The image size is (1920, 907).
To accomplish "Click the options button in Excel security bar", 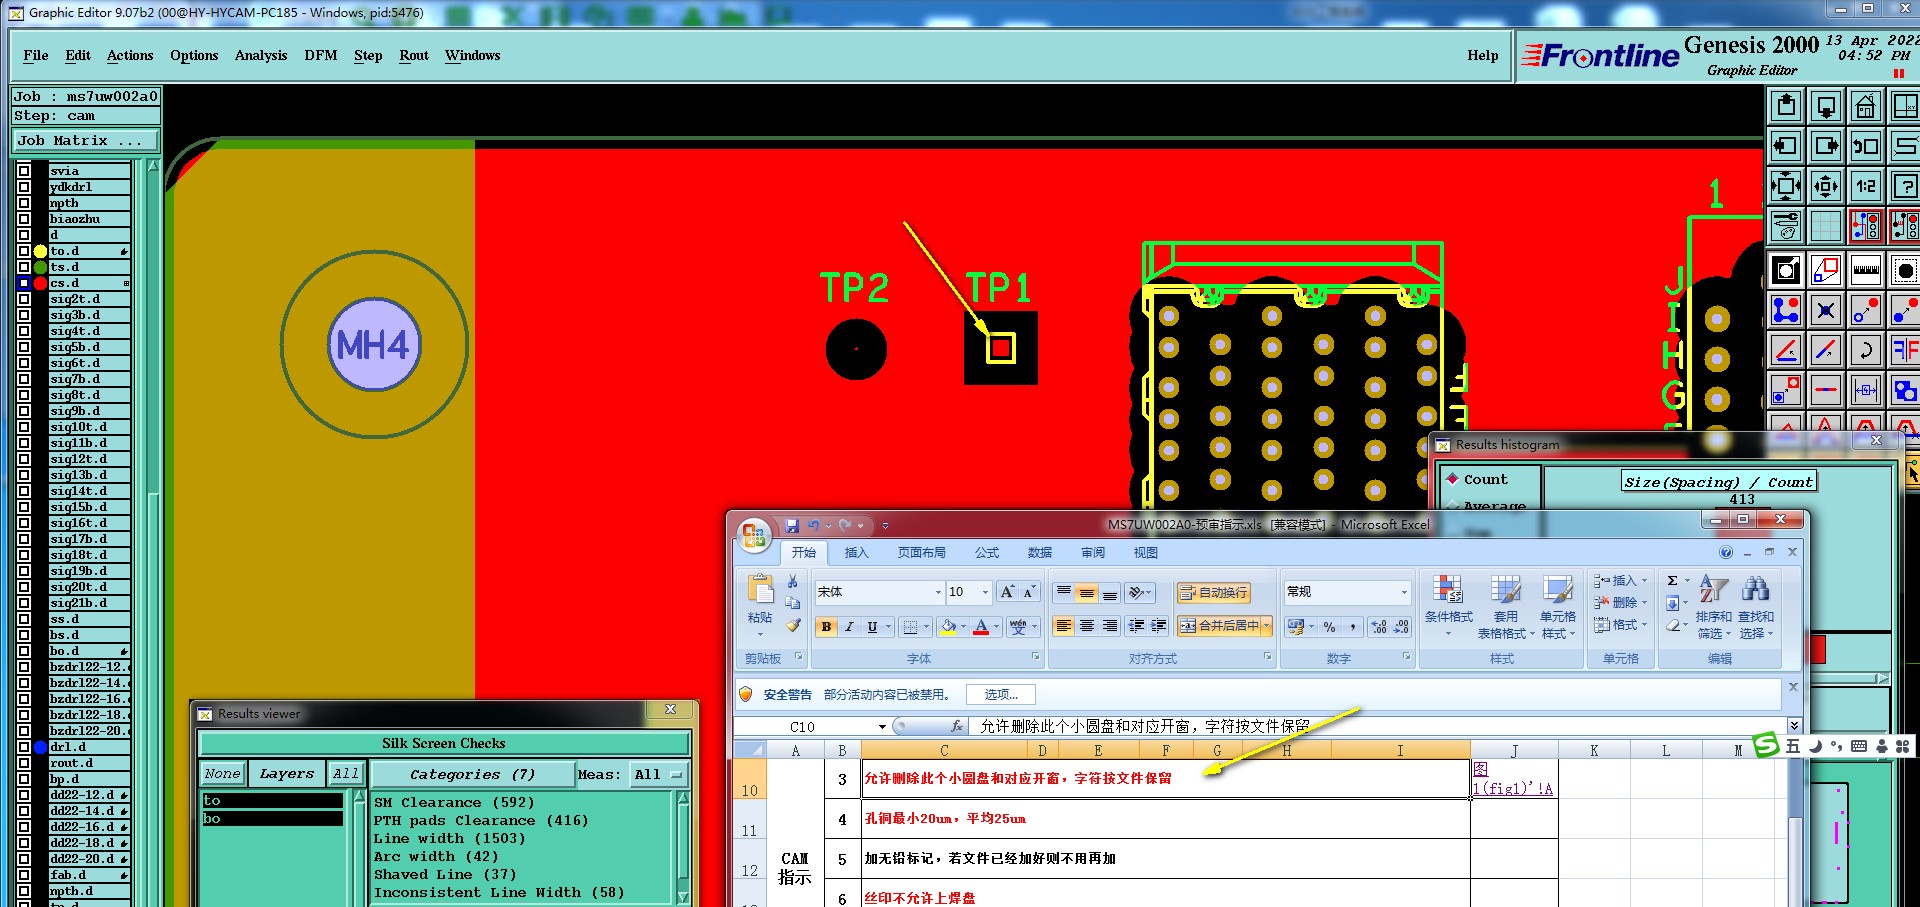I will point(1001,694).
